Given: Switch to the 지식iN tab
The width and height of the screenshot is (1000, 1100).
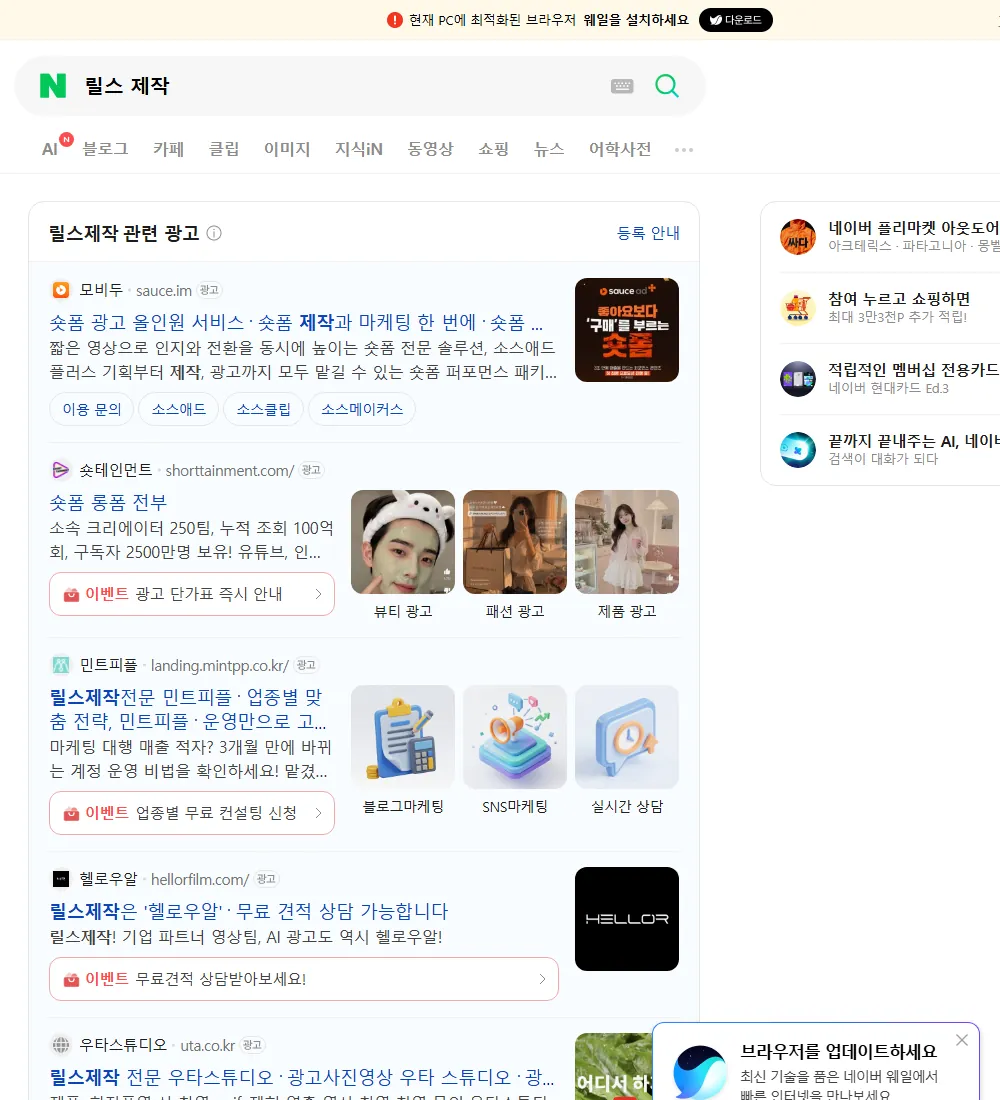Looking at the screenshot, I should coord(359,149).
